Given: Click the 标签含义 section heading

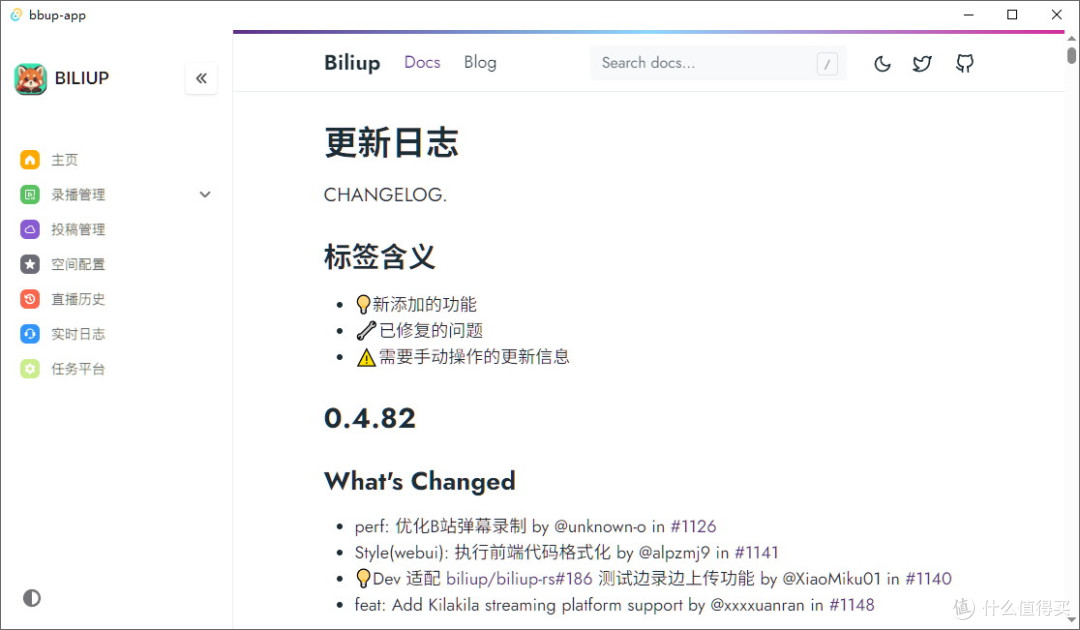Looking at the screenshot, I should [380, 257].
